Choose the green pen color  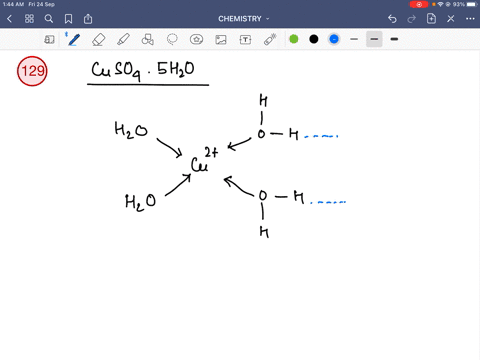click(294, 39)
